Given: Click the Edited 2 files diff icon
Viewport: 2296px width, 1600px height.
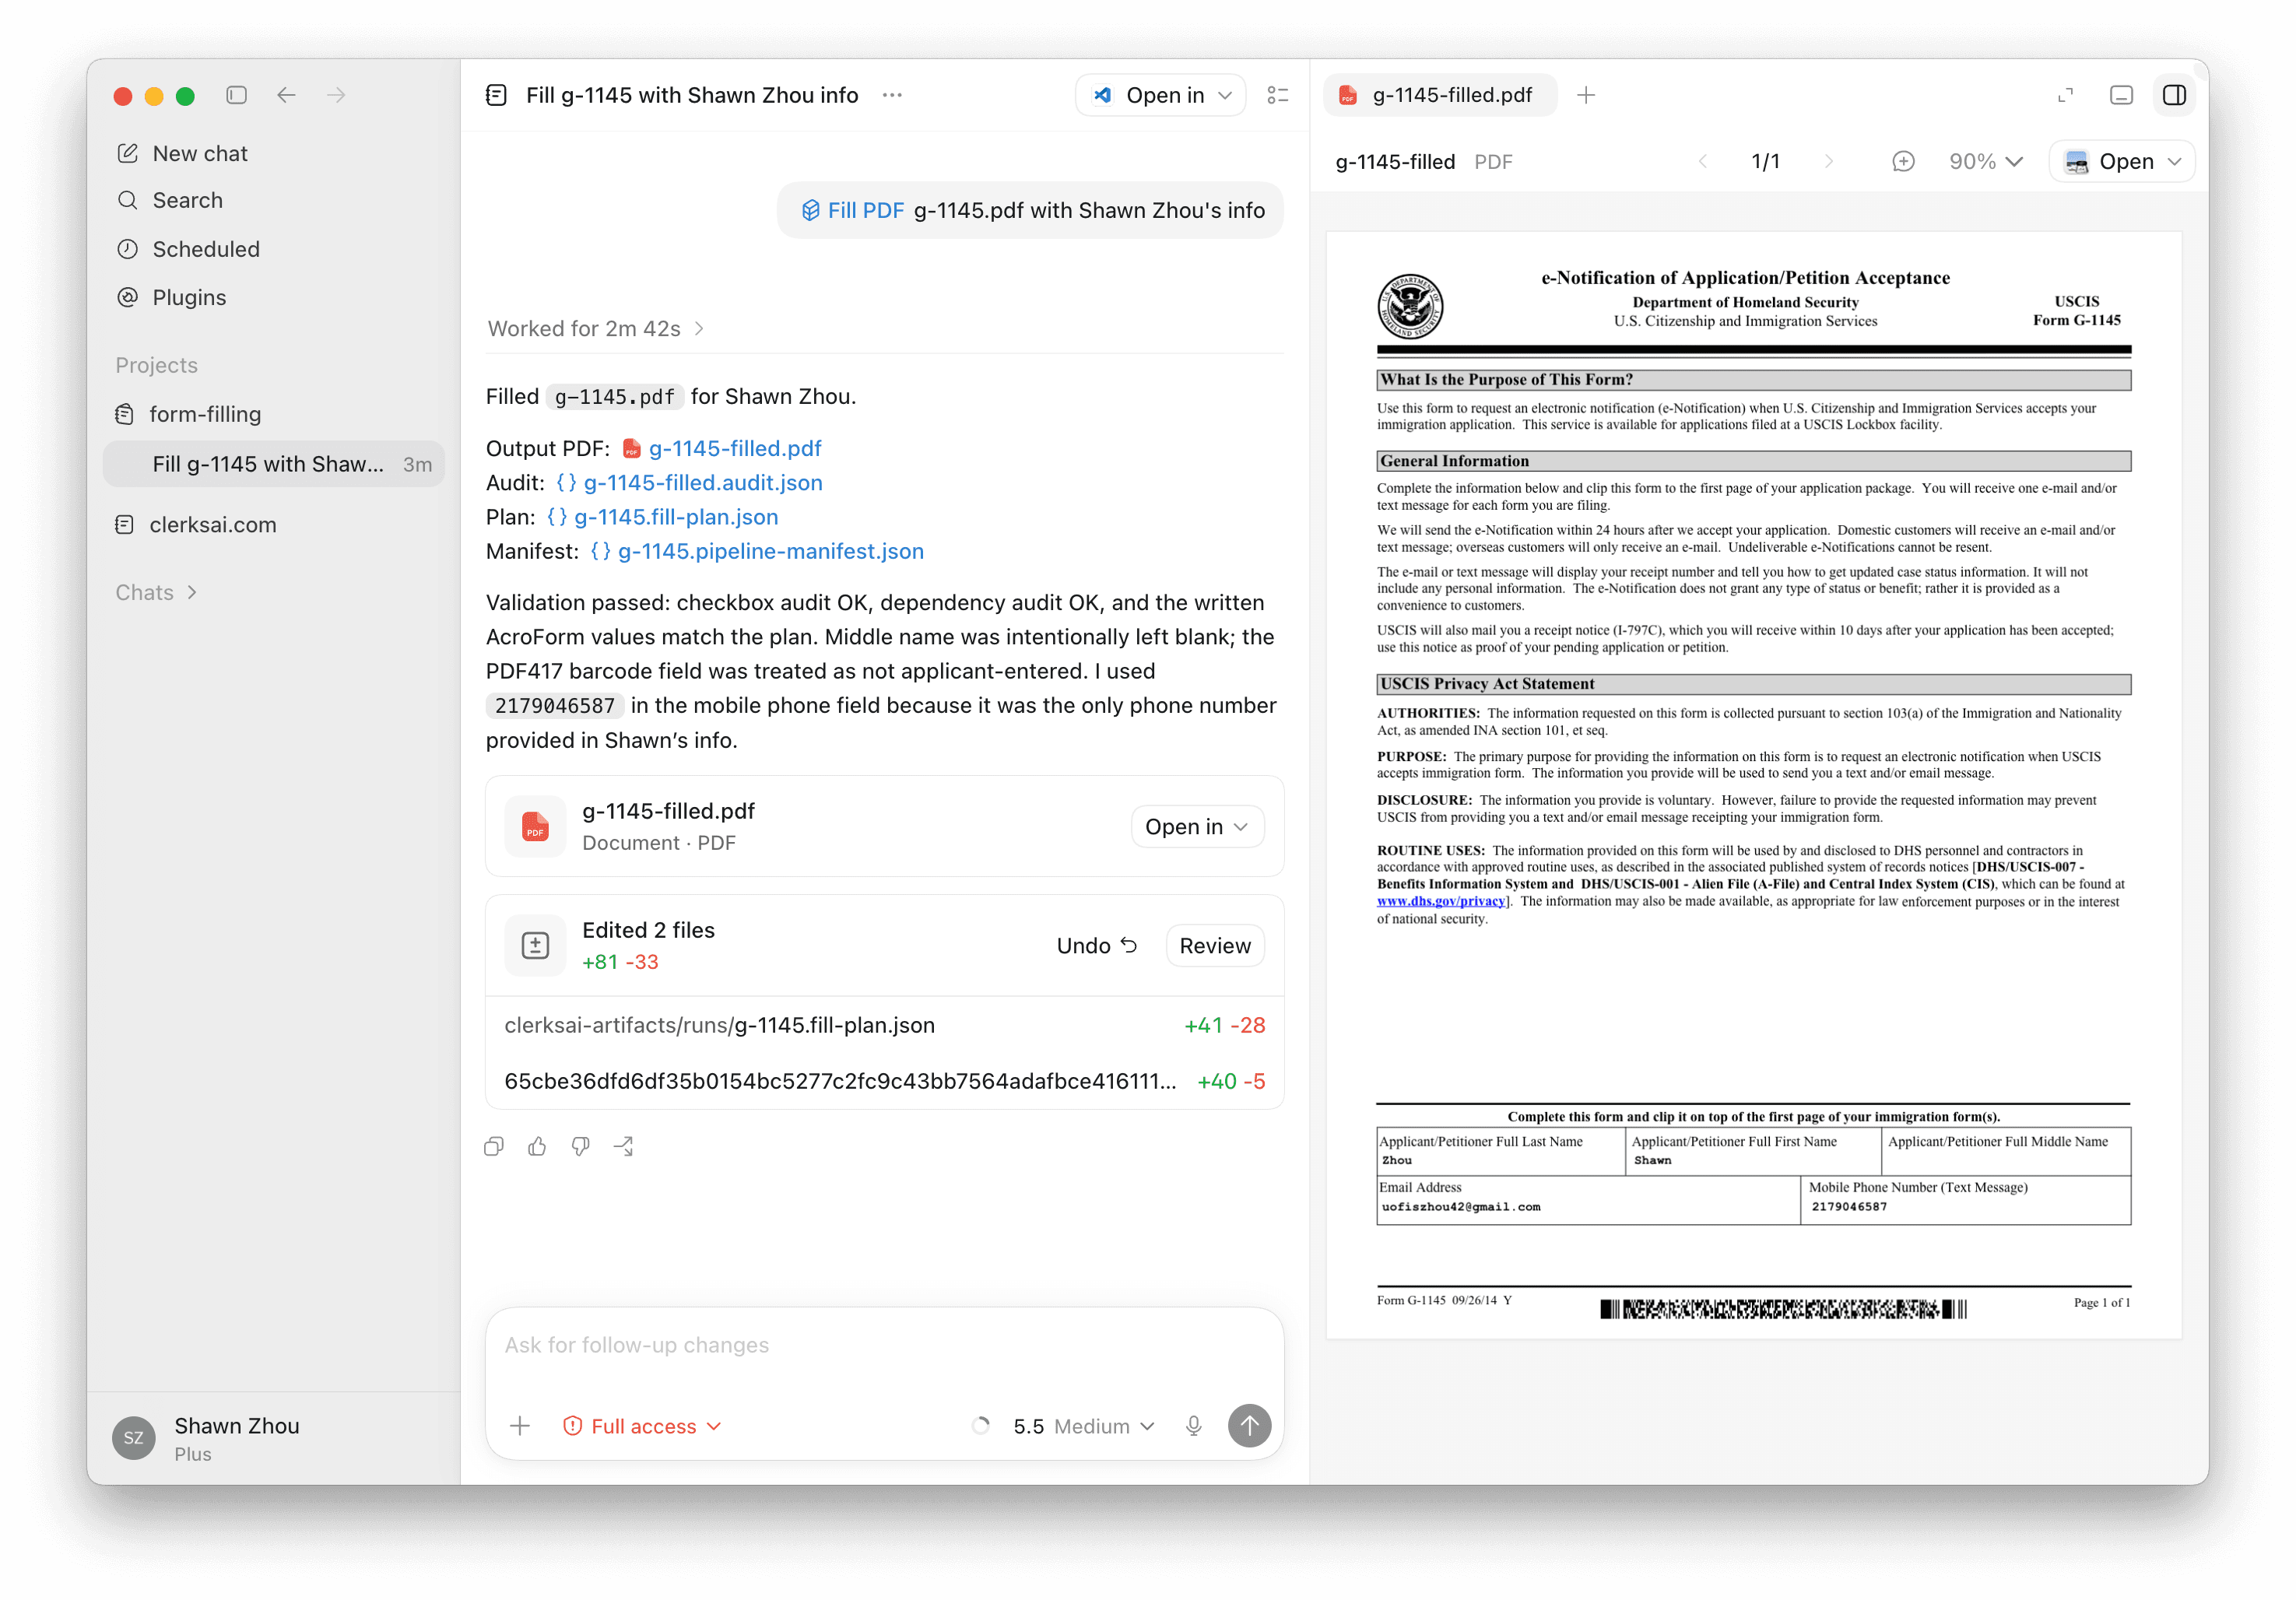Looking at the screenshot, I should pos(535,945).
